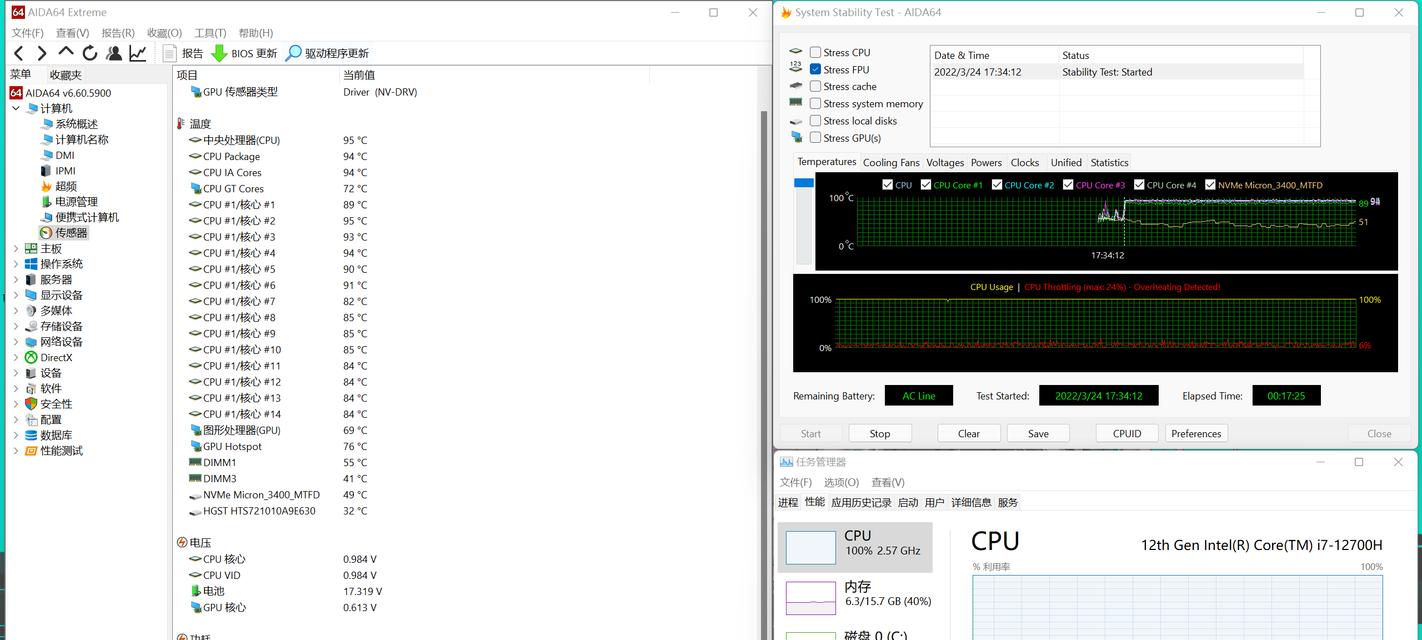Go forward with the toolbar forward arrow

[42, 53]
